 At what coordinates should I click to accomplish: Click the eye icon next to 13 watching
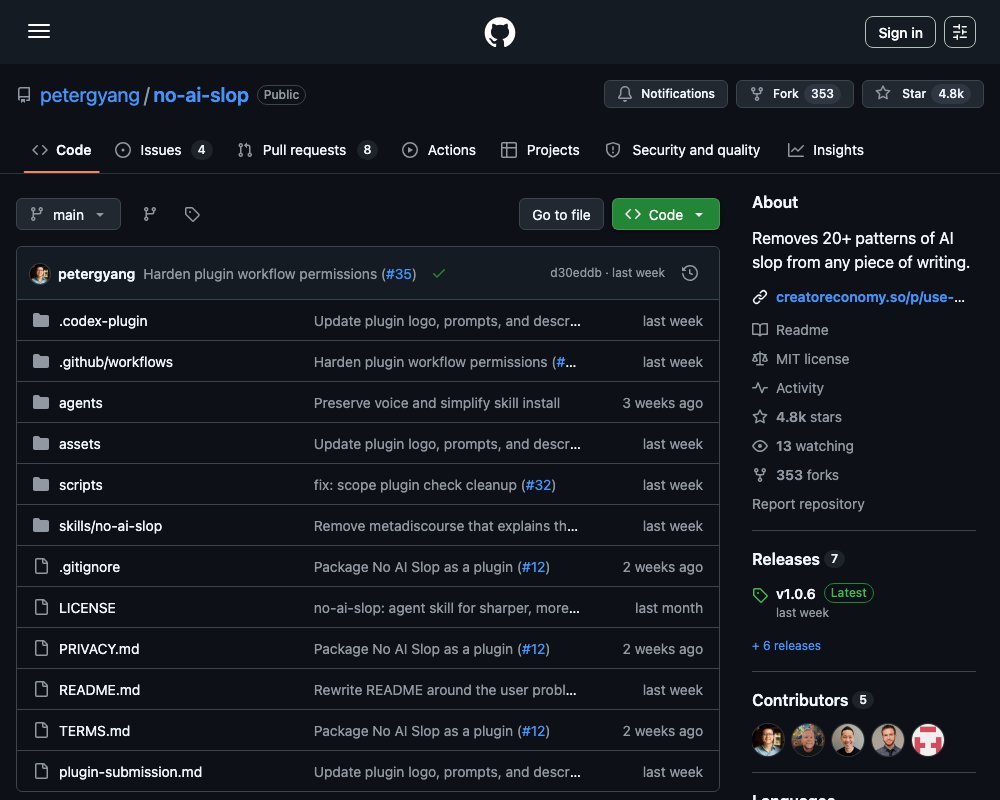[760, 446]
